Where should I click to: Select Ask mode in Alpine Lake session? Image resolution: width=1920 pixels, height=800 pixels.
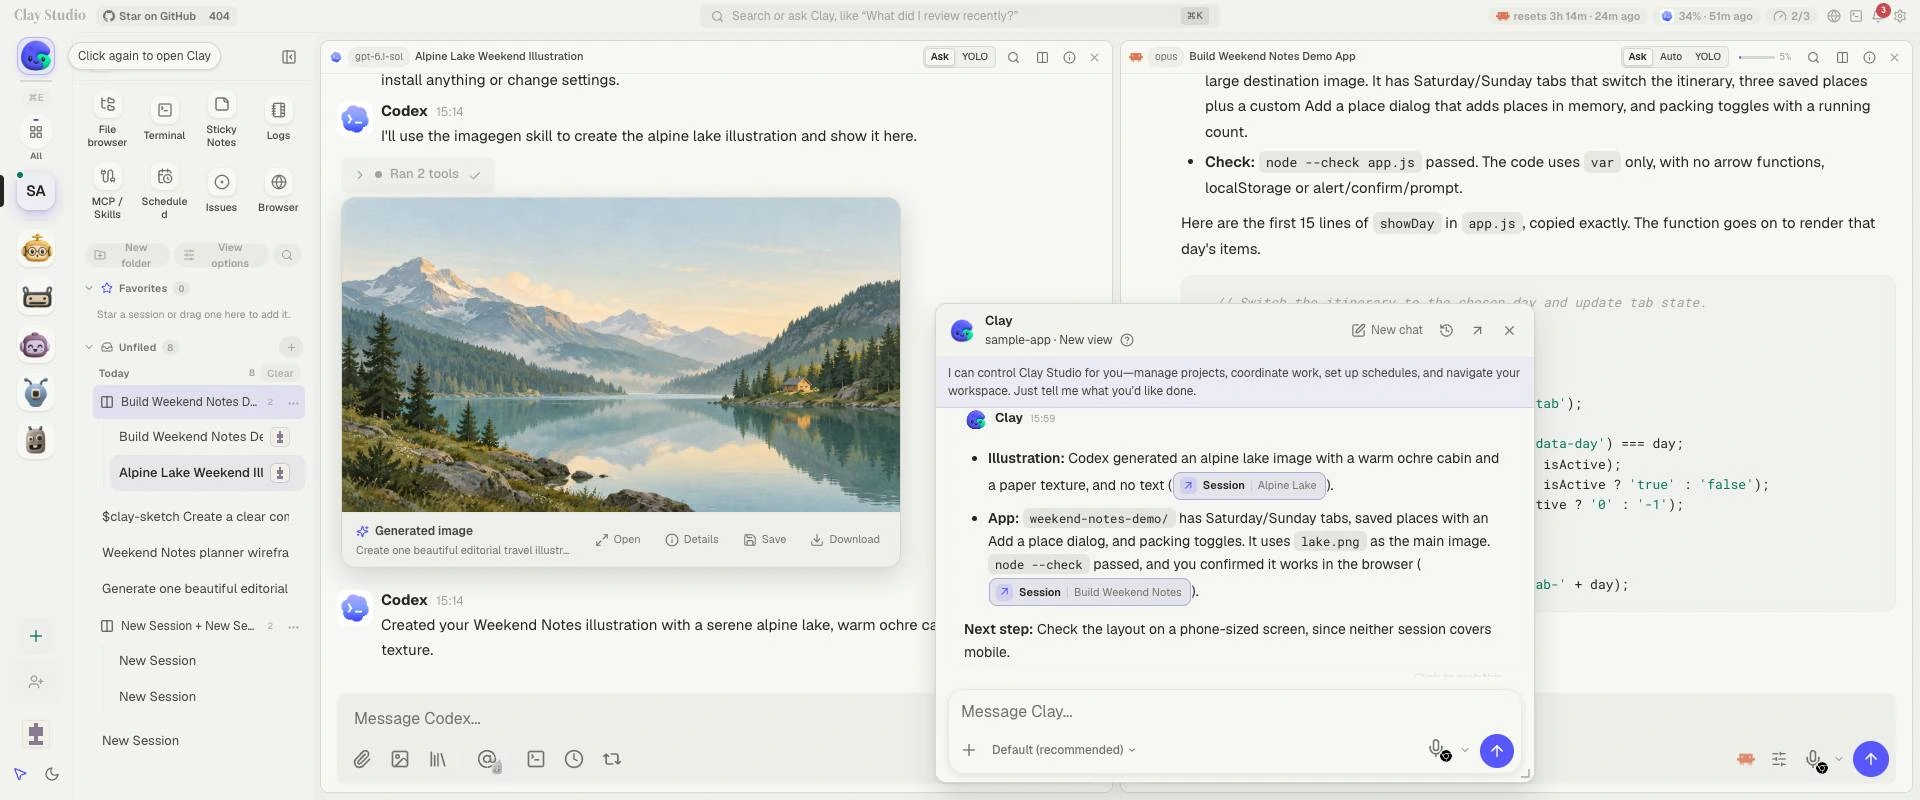[x=940, y=57]
